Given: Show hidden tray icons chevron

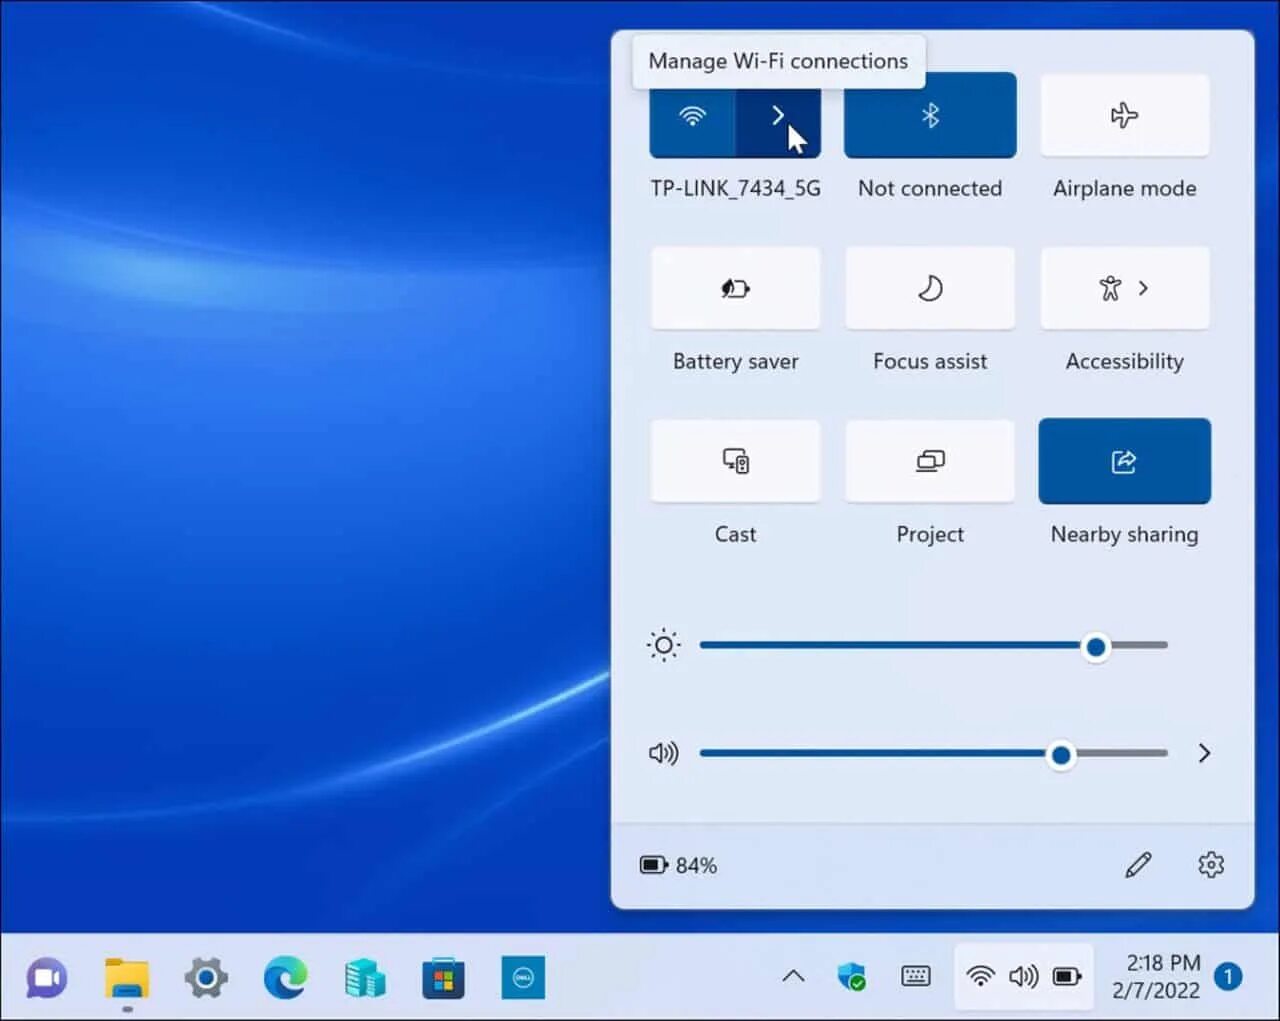Looking at the screenshot, I should 793,976.
